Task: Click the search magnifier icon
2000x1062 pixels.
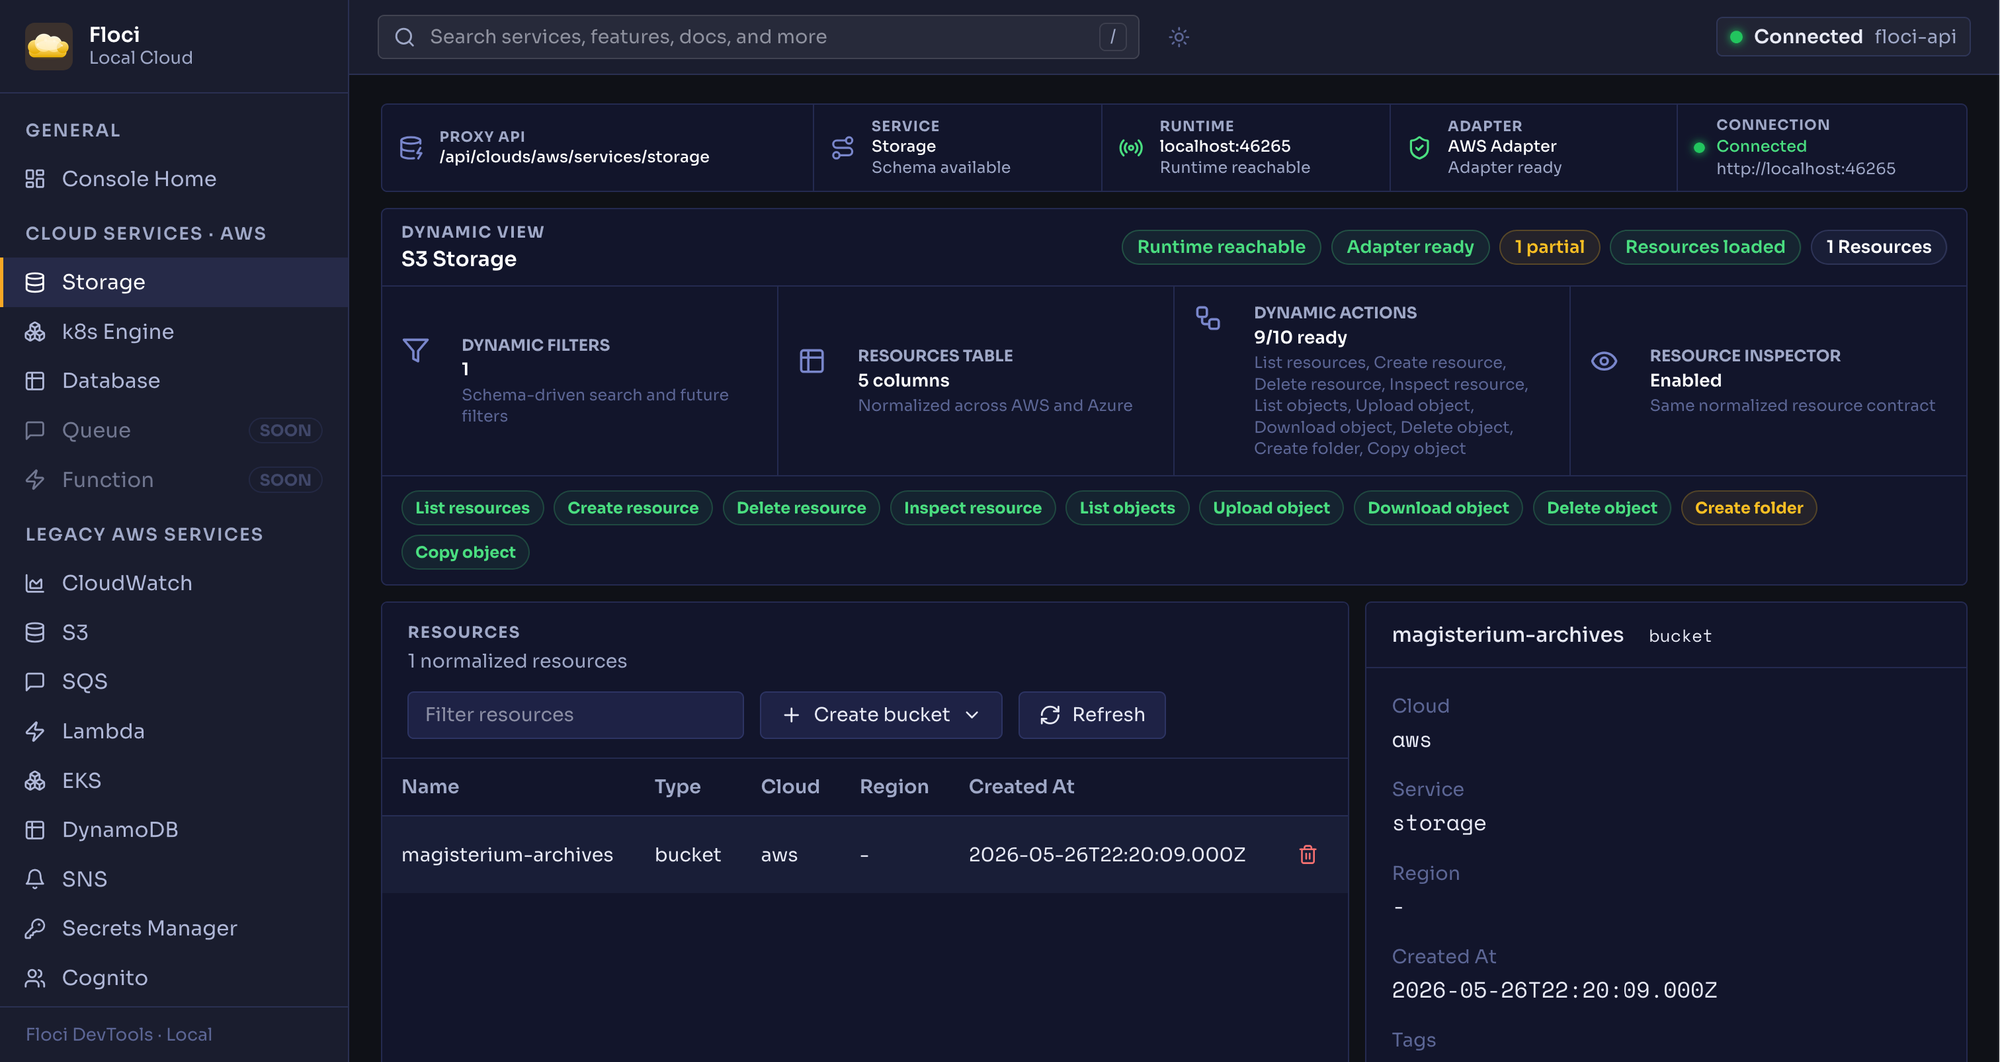Action: click(x=404, y=37)
